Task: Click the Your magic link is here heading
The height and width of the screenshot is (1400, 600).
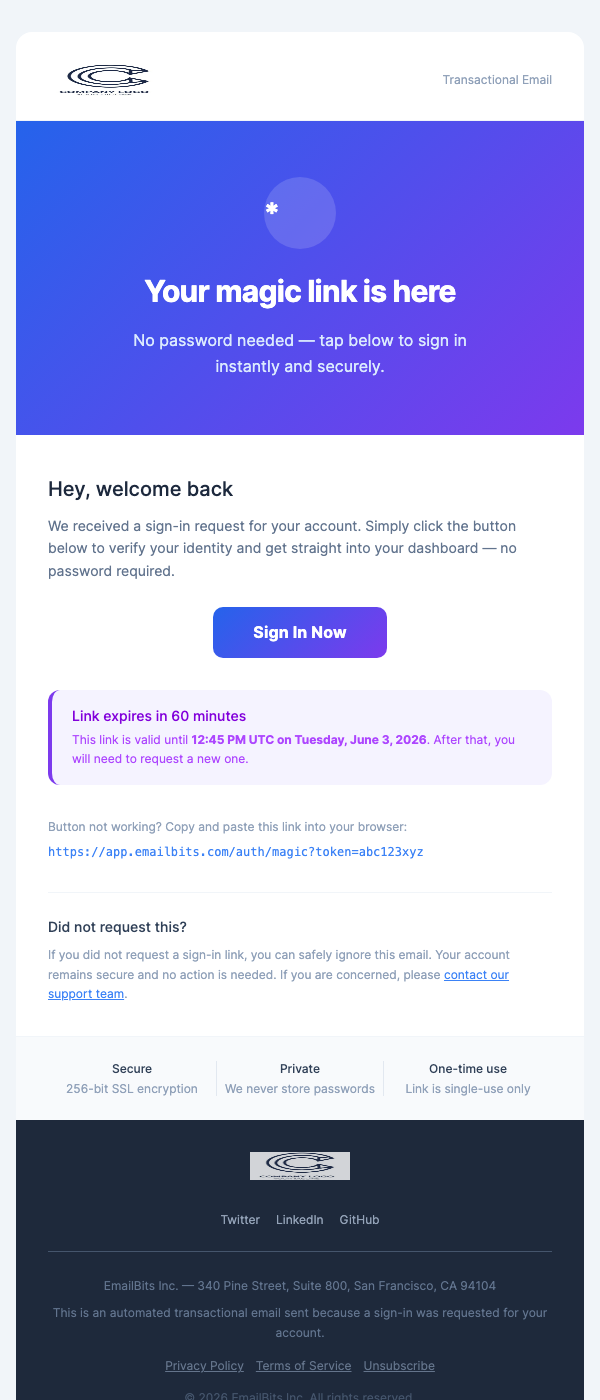Action: 299,291
